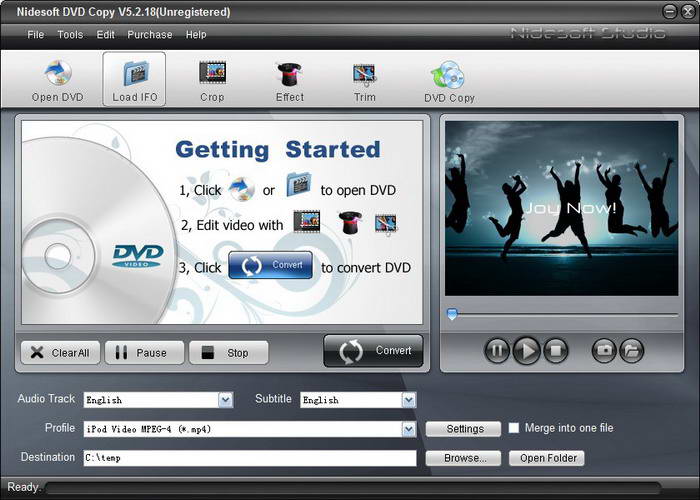Open the Trim tool
Screen dimensions: 700x500
[365, 80]
